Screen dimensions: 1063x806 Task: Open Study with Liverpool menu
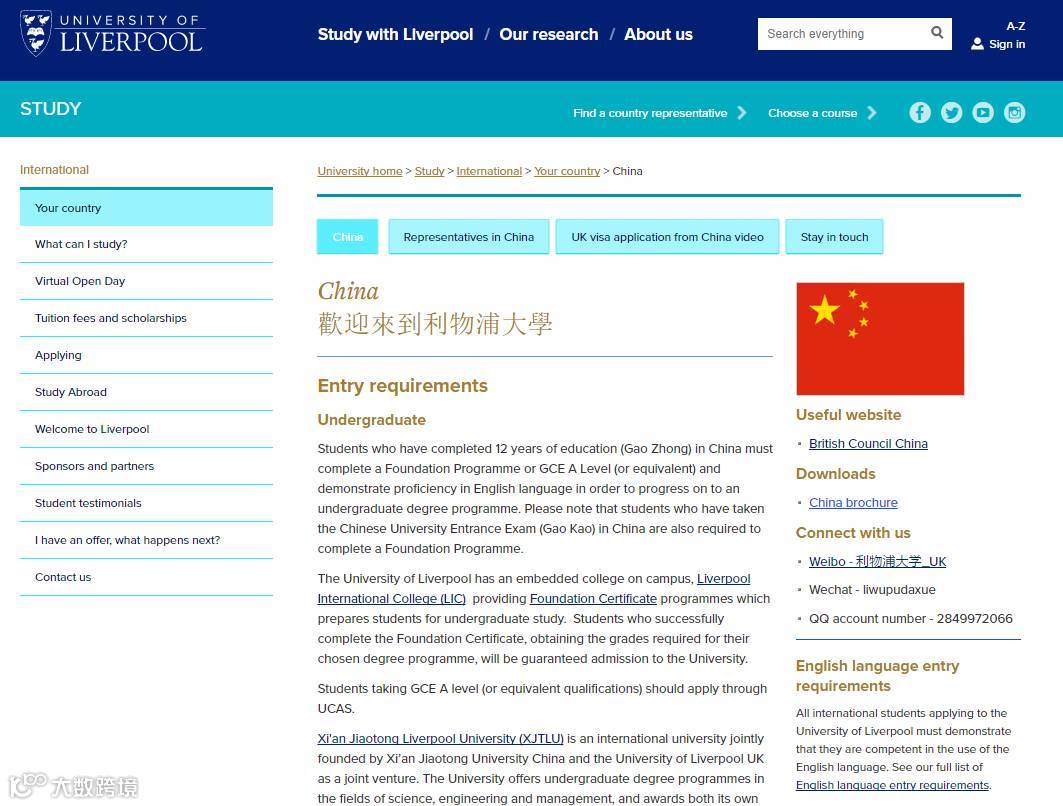click(x=395, y=35)
